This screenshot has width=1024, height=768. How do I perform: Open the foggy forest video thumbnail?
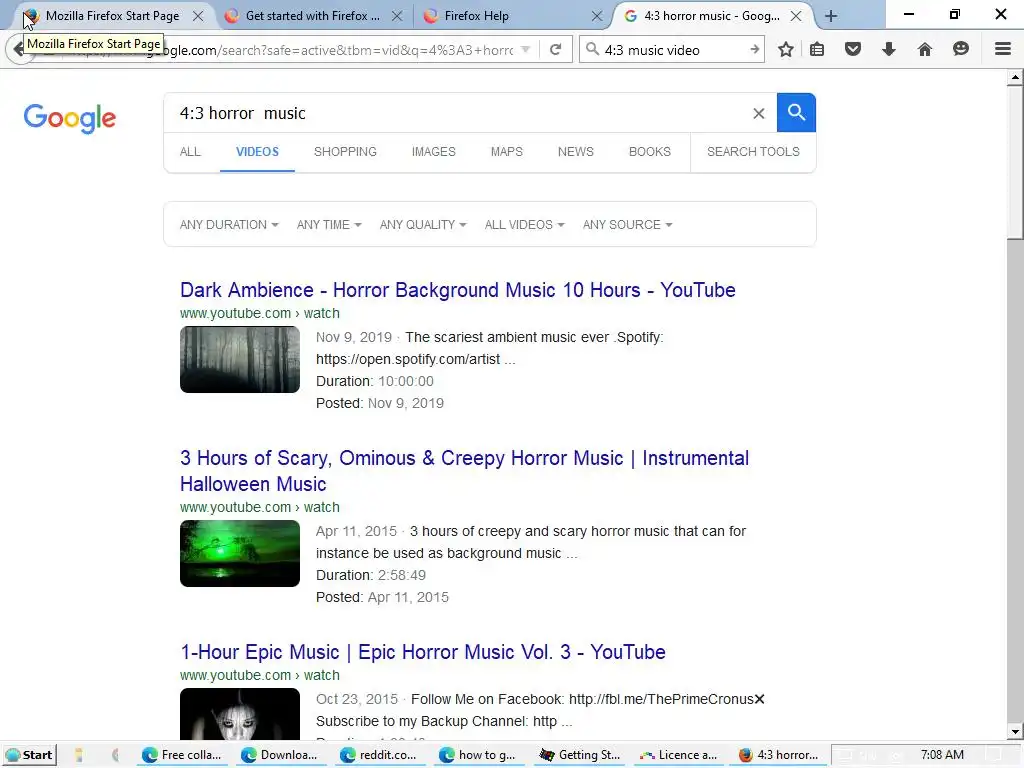[x=240, y=360]
